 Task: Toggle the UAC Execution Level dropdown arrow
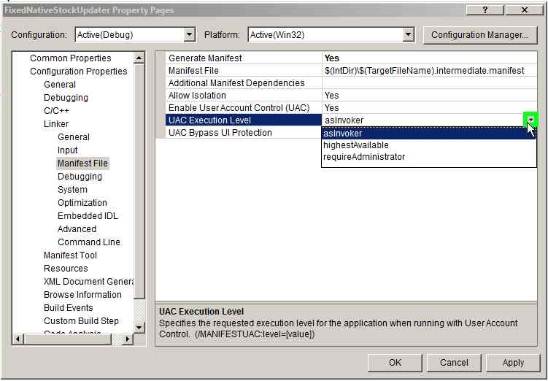(x=531, y=120)
